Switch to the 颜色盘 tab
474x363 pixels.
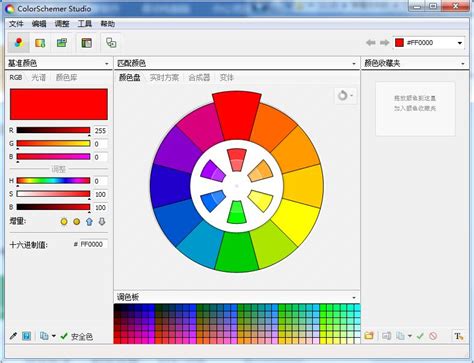pyautogui.click(x=129, y=77)
